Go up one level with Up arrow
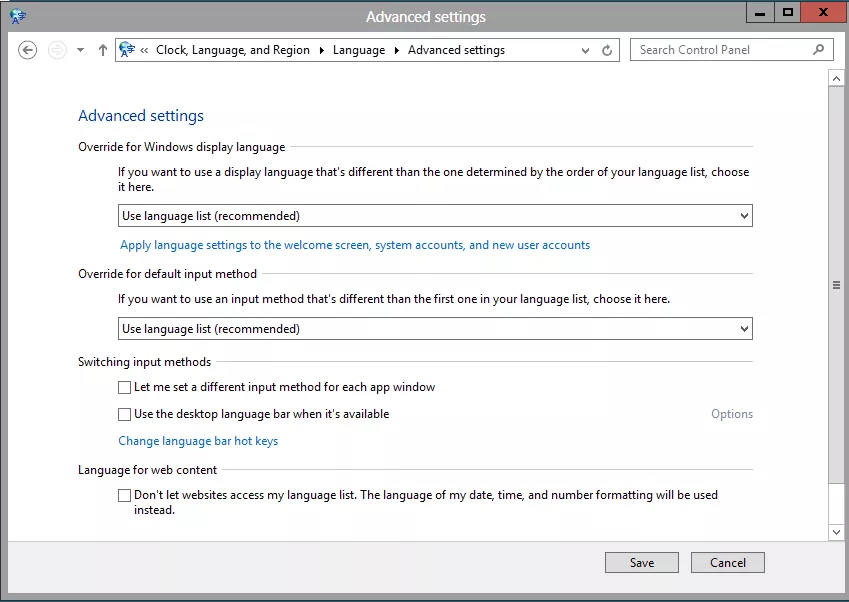 (x=103, y=50)
